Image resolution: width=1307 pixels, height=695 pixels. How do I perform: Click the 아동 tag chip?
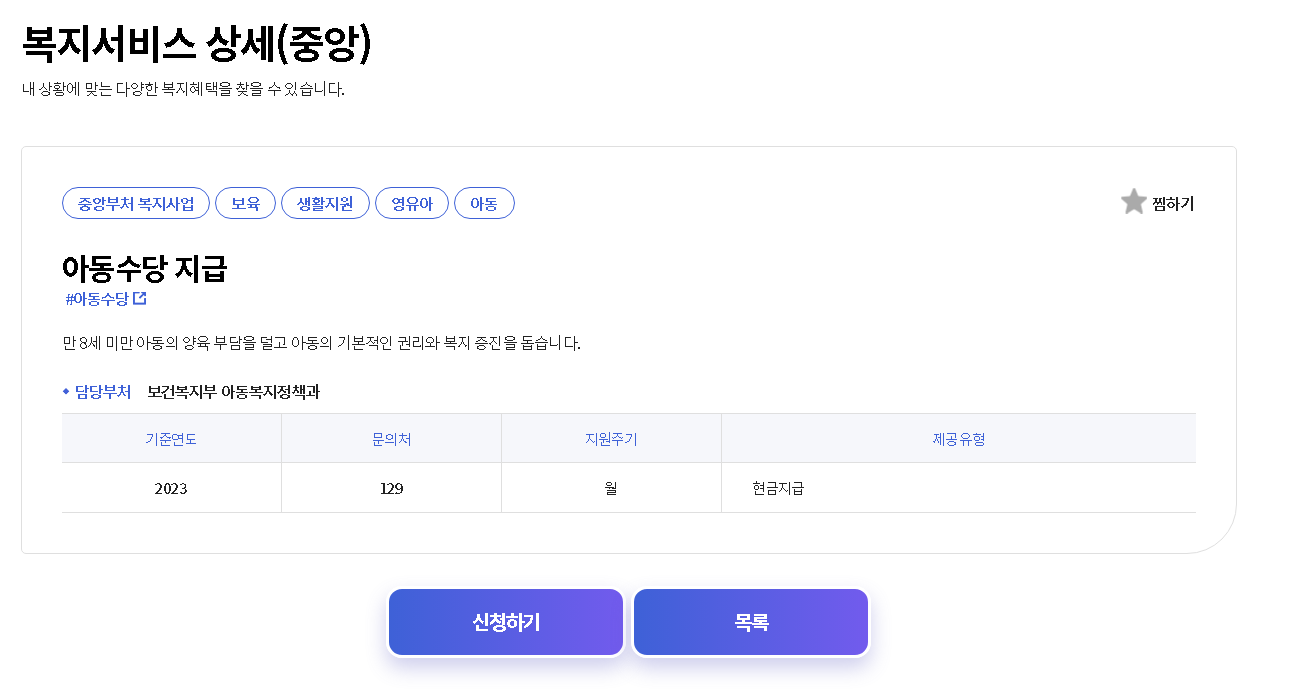(484, 202)
